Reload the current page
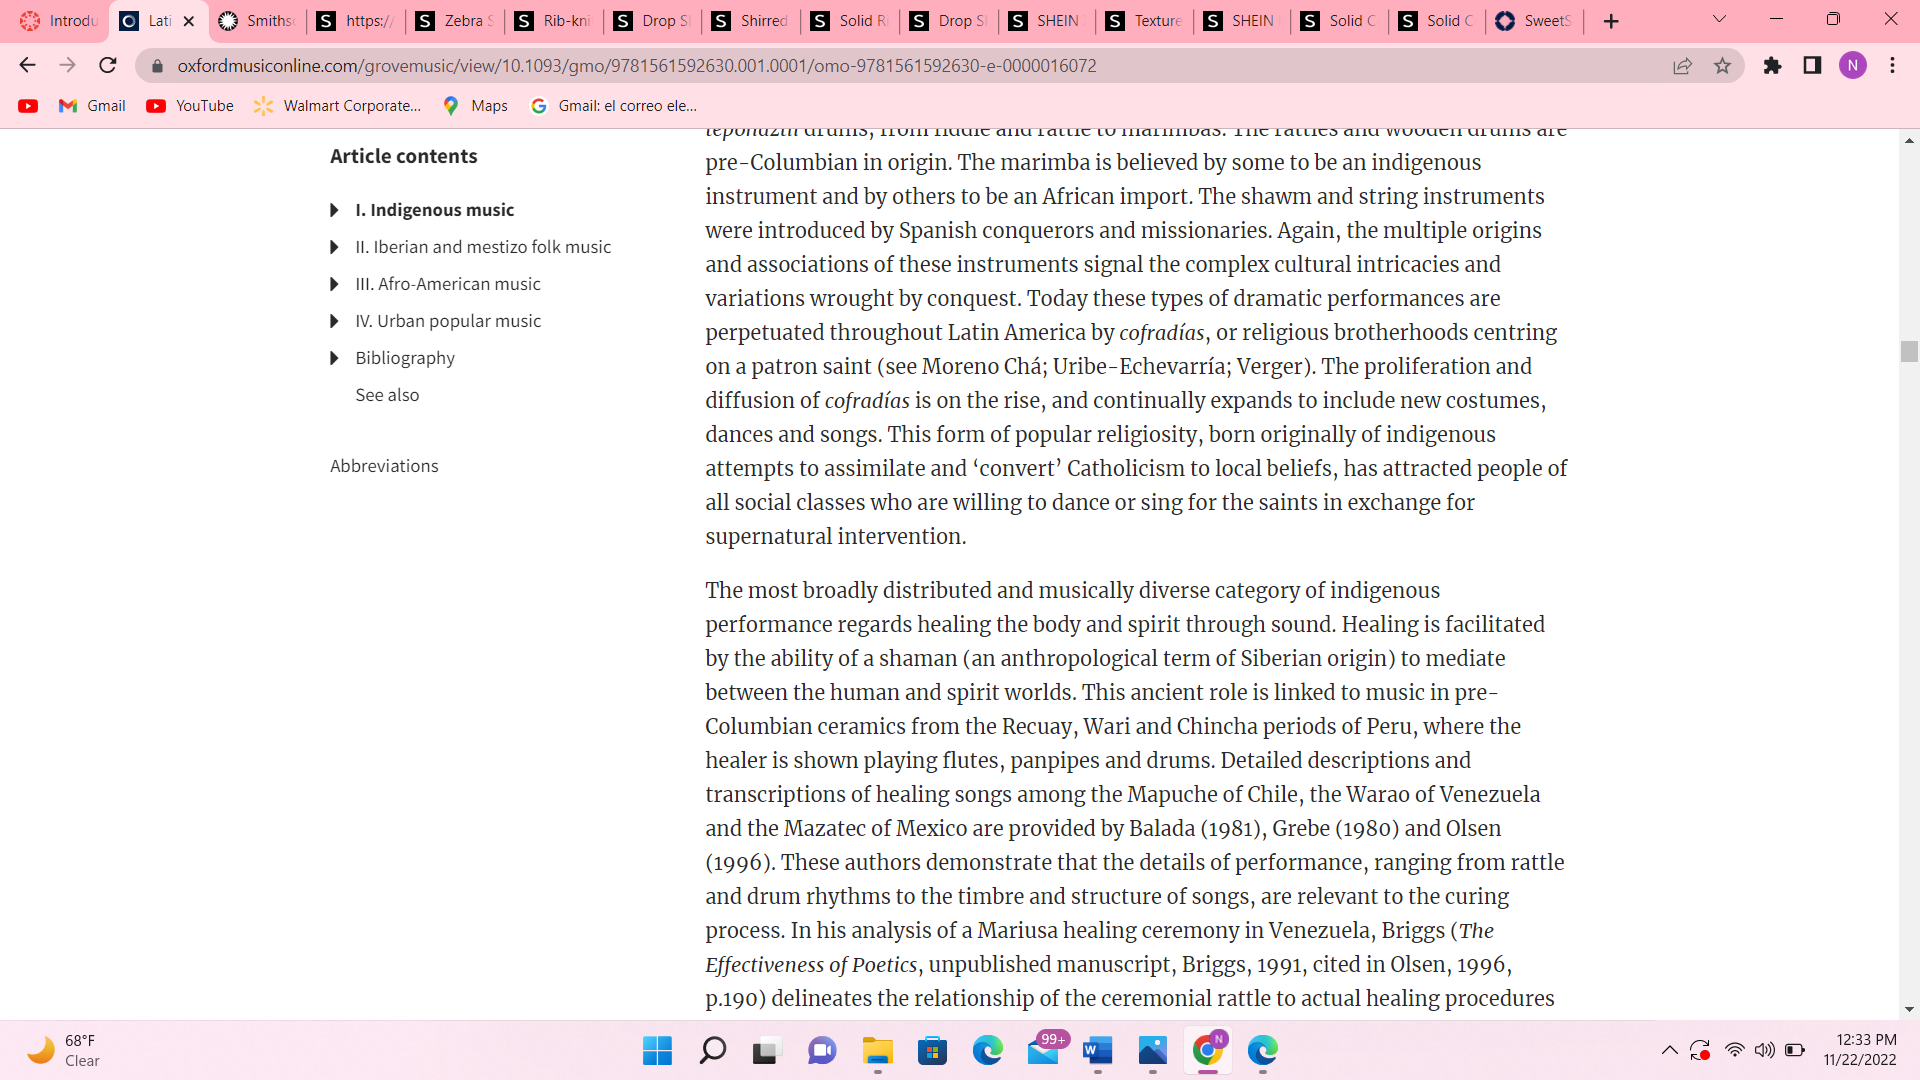The image size is (1920, 1080). (108, 66)
